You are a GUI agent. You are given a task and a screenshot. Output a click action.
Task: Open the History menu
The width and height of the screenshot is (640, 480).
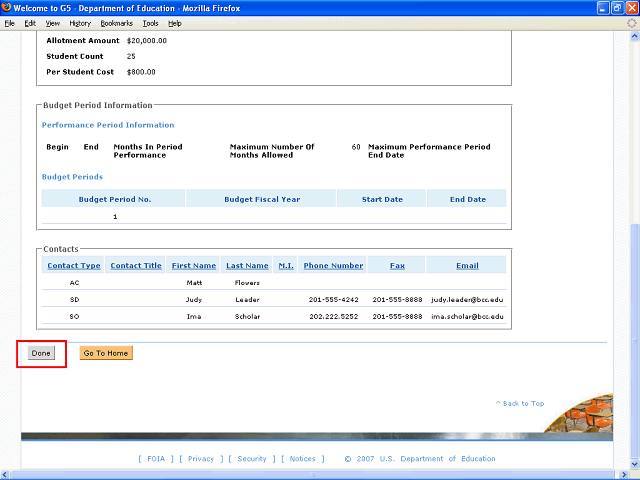[x=80, y=23]
